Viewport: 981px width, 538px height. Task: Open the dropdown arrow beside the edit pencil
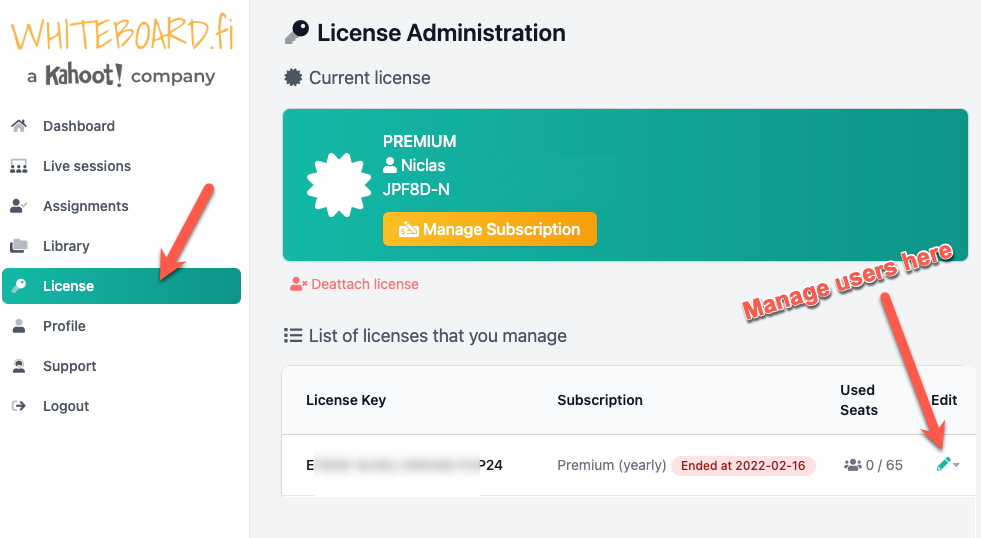point(956,465)
